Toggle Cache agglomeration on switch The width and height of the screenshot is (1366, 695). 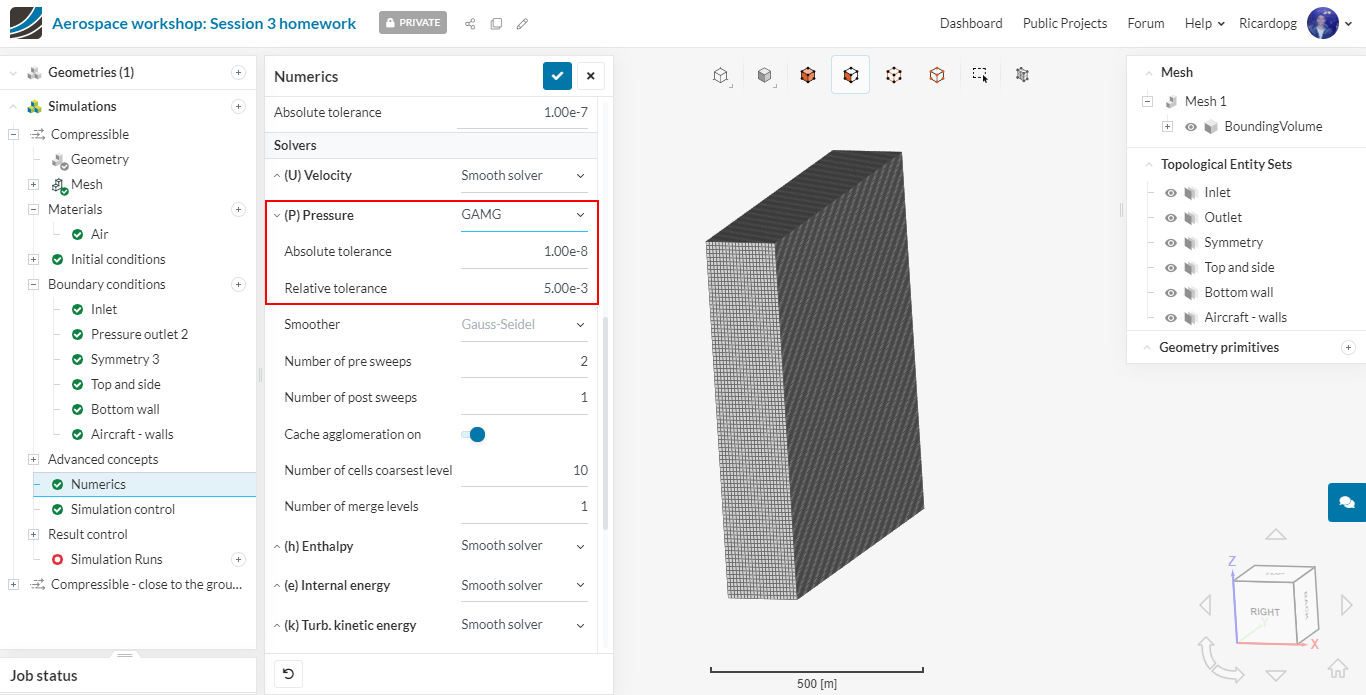pyautogui.click(x=473, y=434)
